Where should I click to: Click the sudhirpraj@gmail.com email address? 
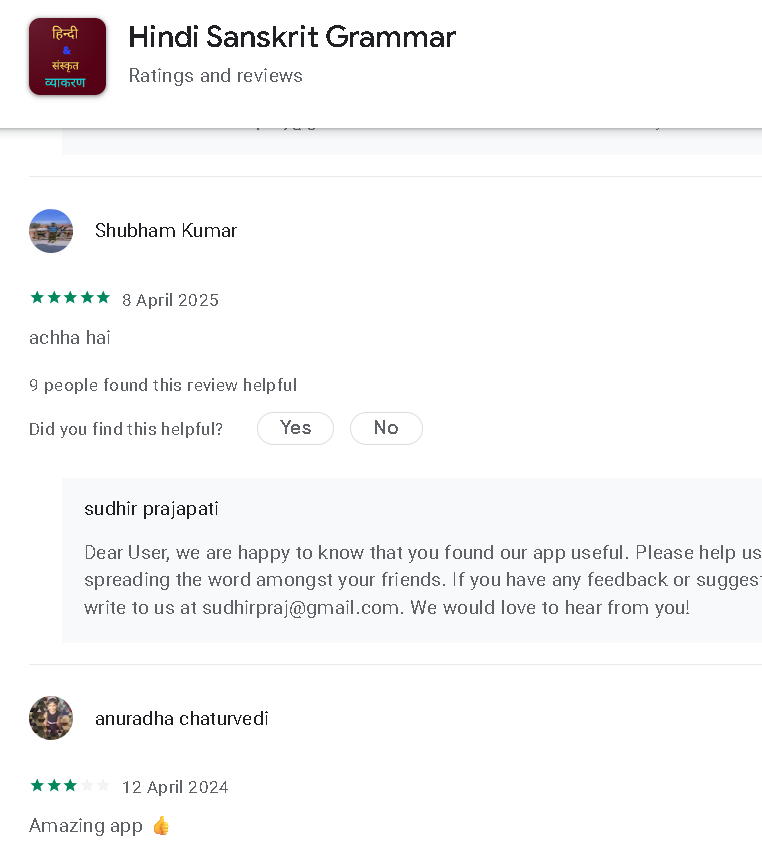[x=300, y=608]
